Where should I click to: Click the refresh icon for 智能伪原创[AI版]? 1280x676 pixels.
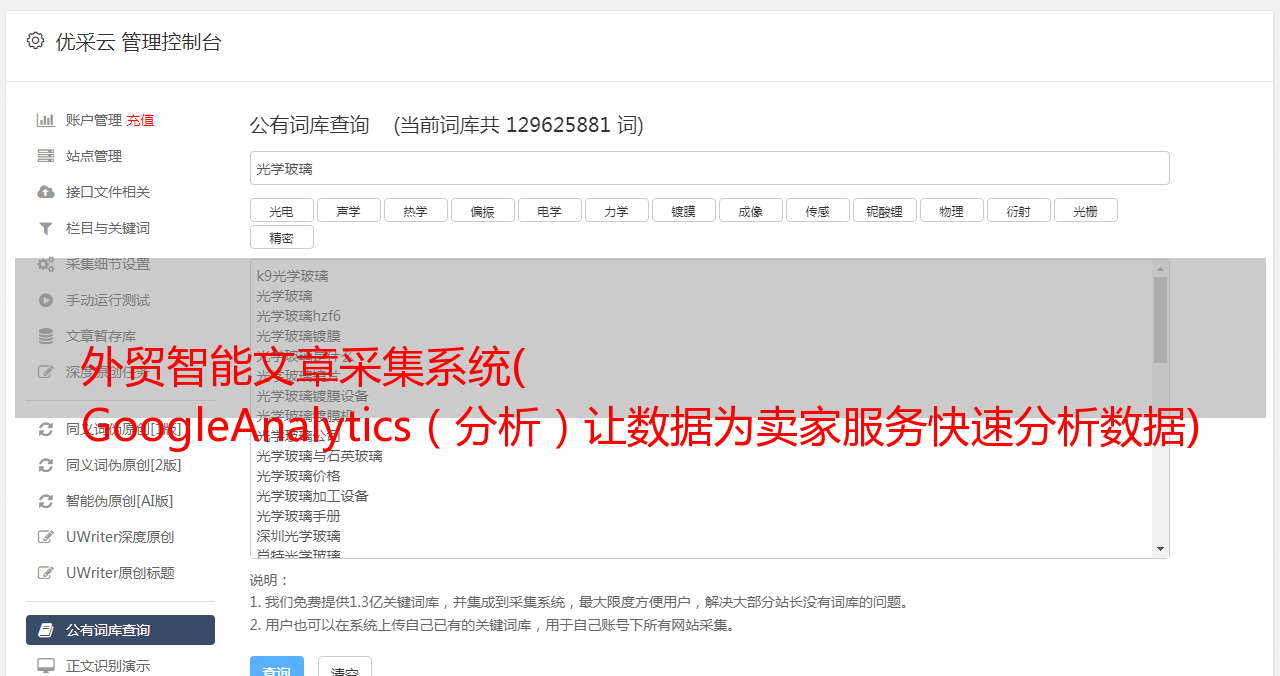[x=45, y=501]
